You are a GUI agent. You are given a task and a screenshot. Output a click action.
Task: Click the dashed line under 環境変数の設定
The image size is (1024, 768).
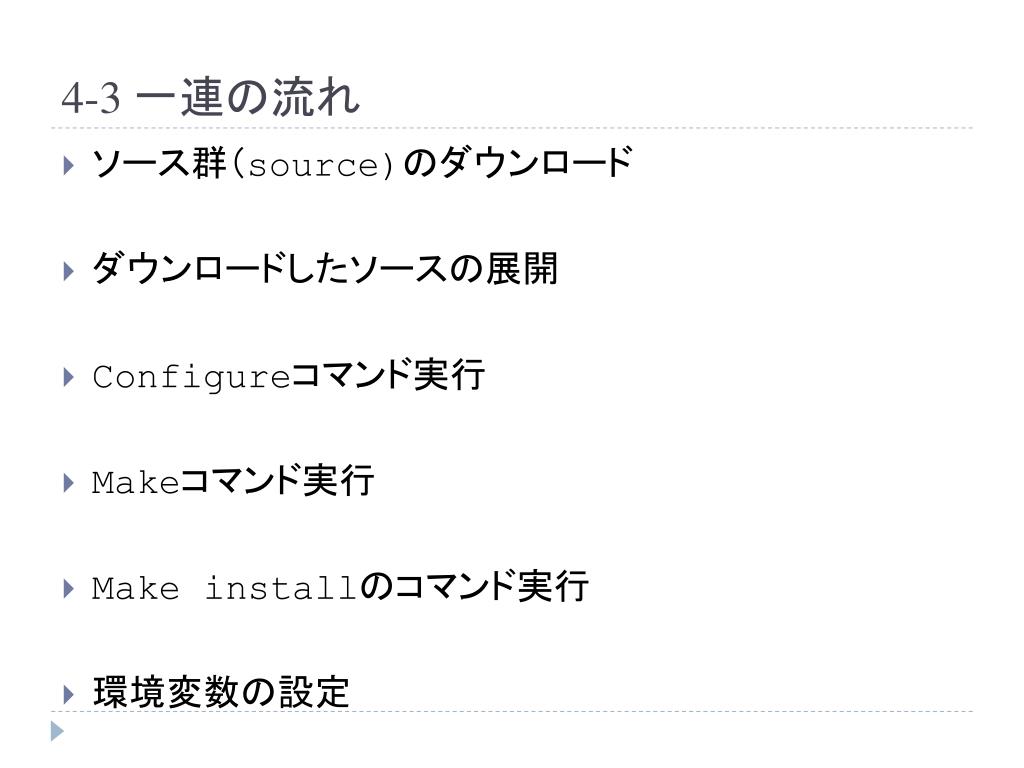[512, 712]
